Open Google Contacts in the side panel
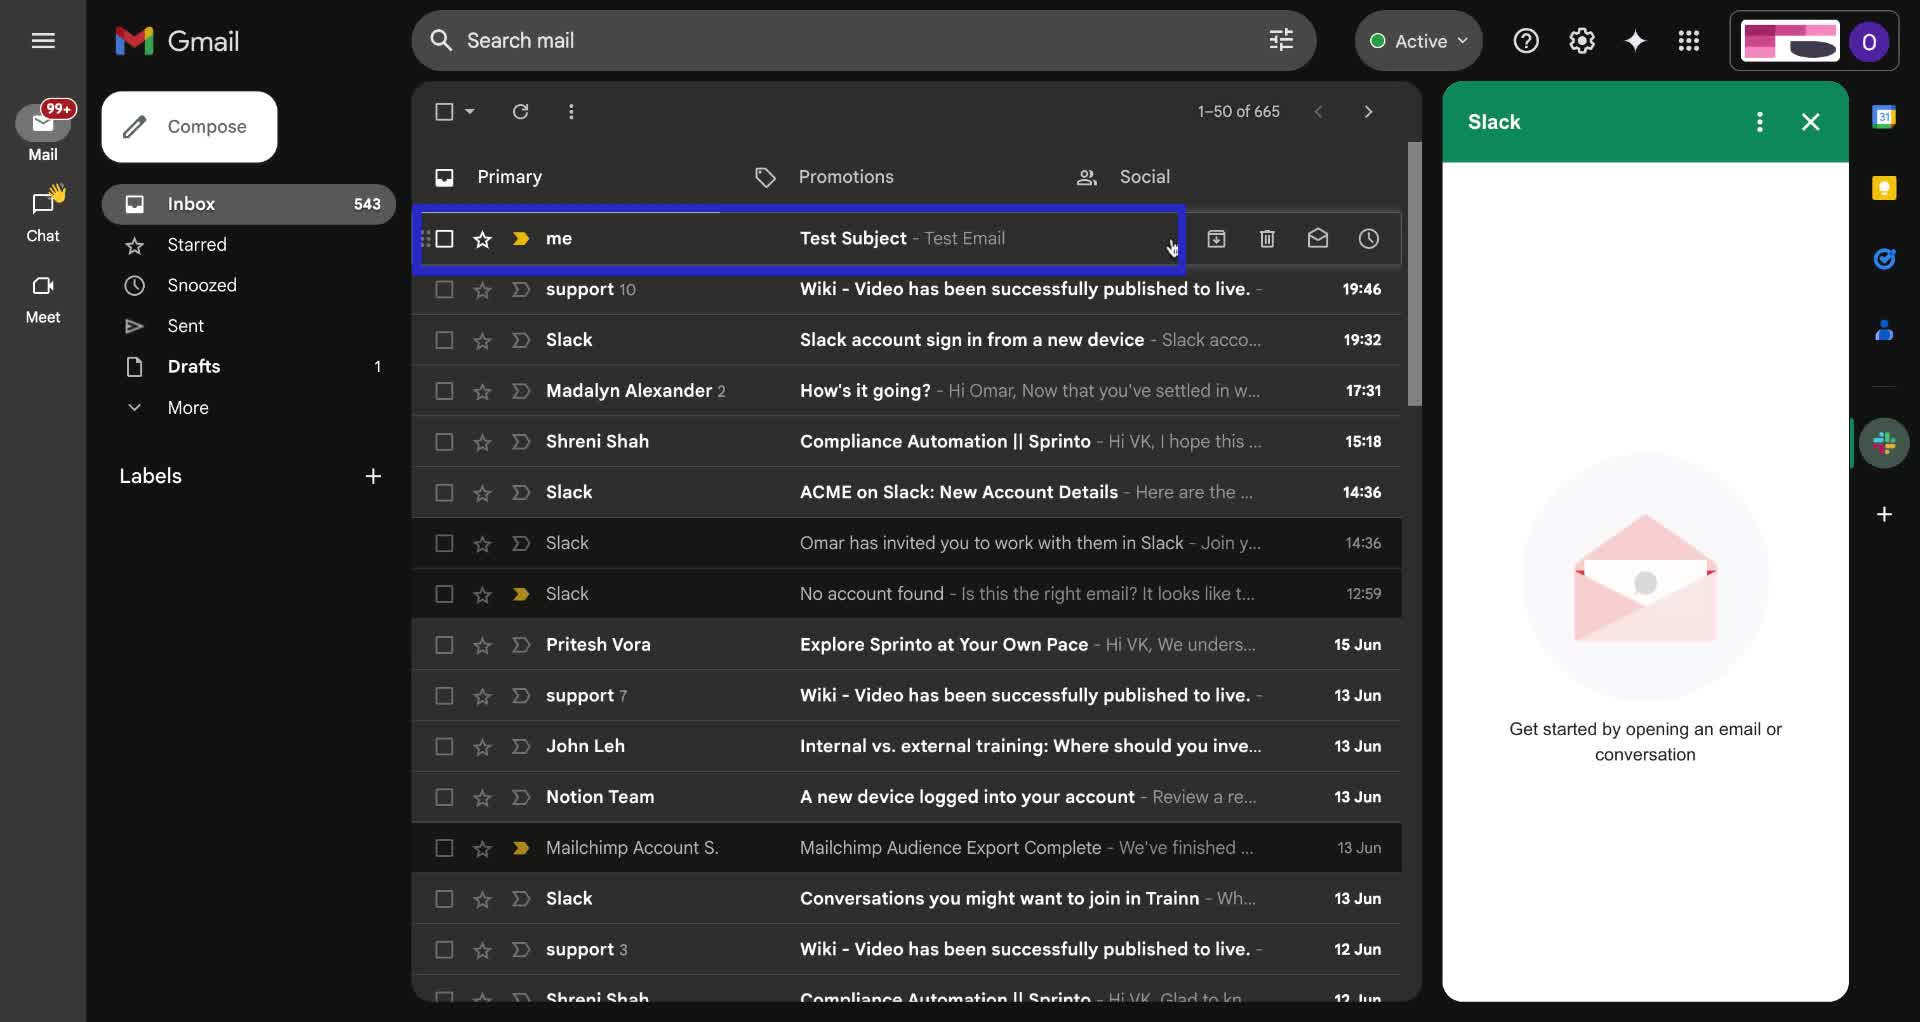The height and width of the screenshot is (1022, 1920). coord(1886,330)
